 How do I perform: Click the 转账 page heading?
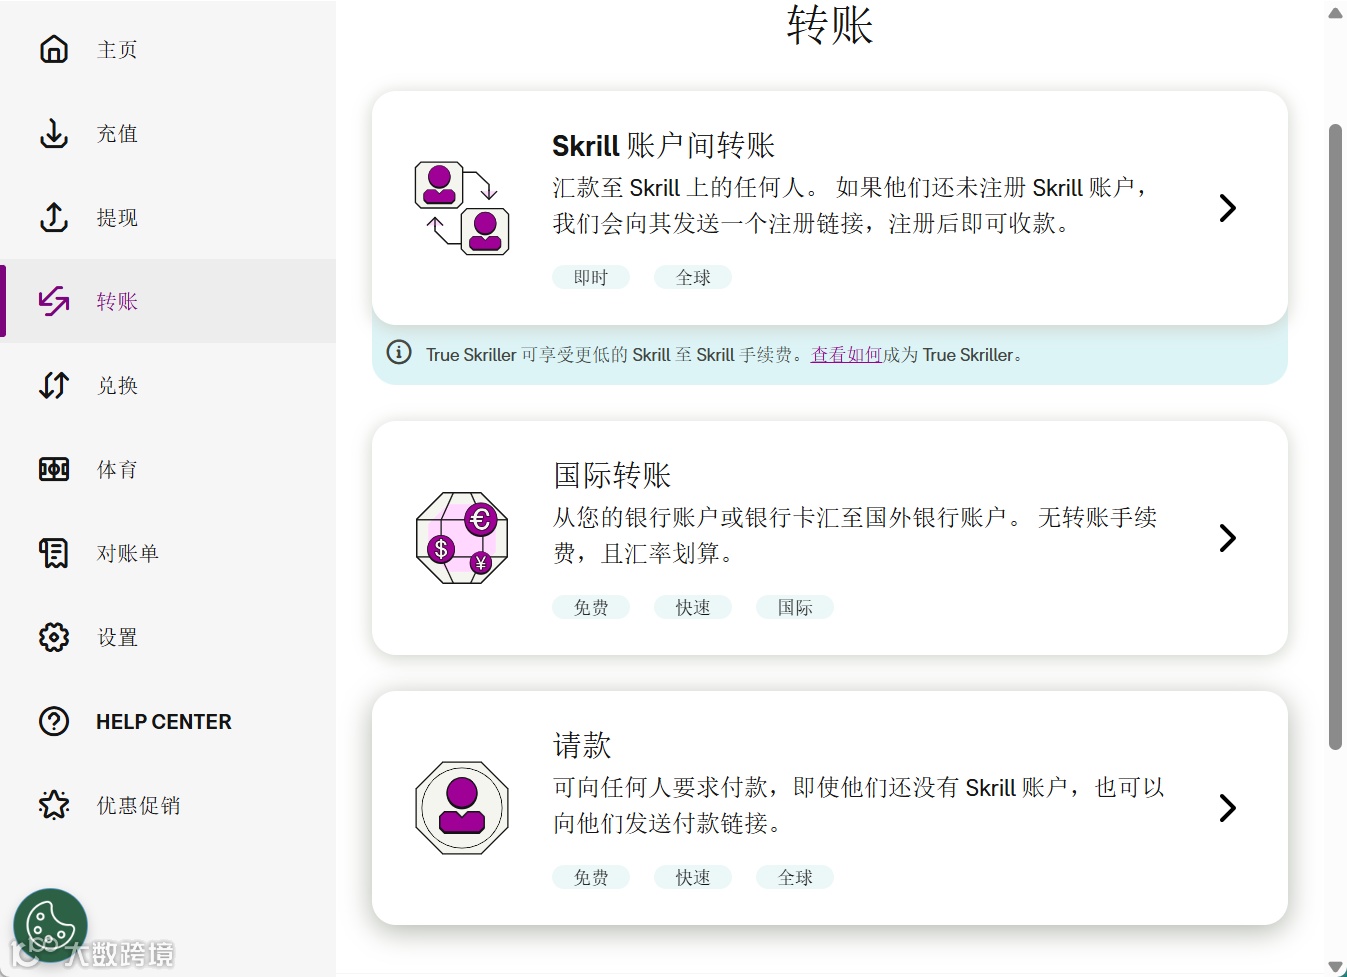coord(830,25)
